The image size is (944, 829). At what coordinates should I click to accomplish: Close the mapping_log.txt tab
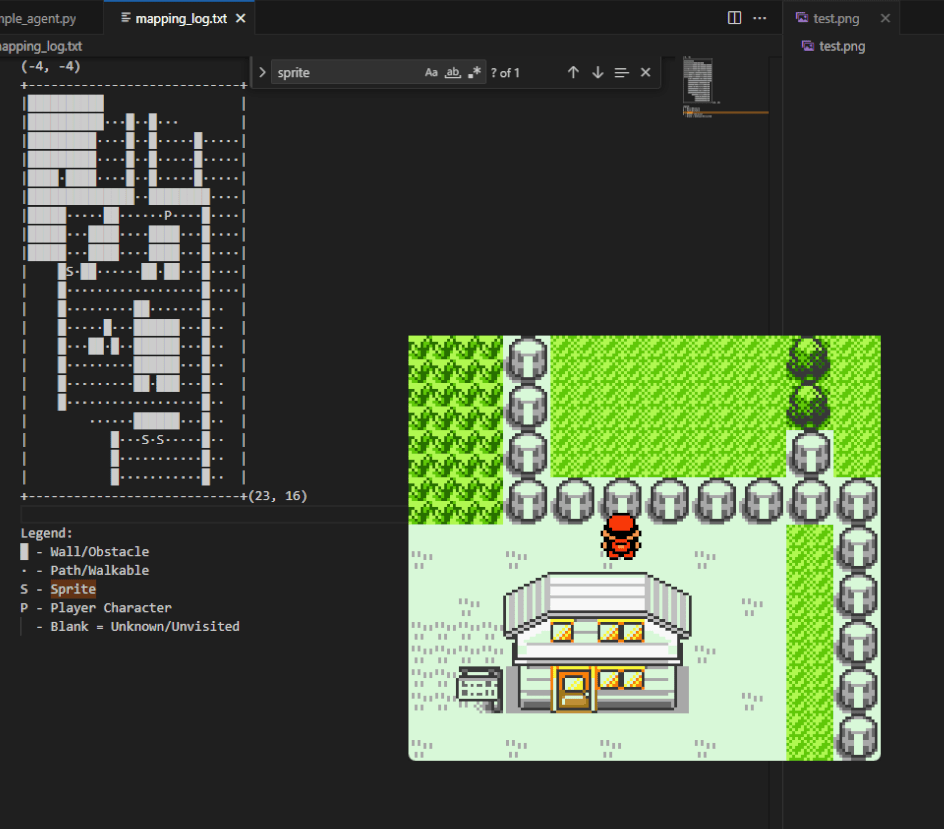click(x=240, y=19)
